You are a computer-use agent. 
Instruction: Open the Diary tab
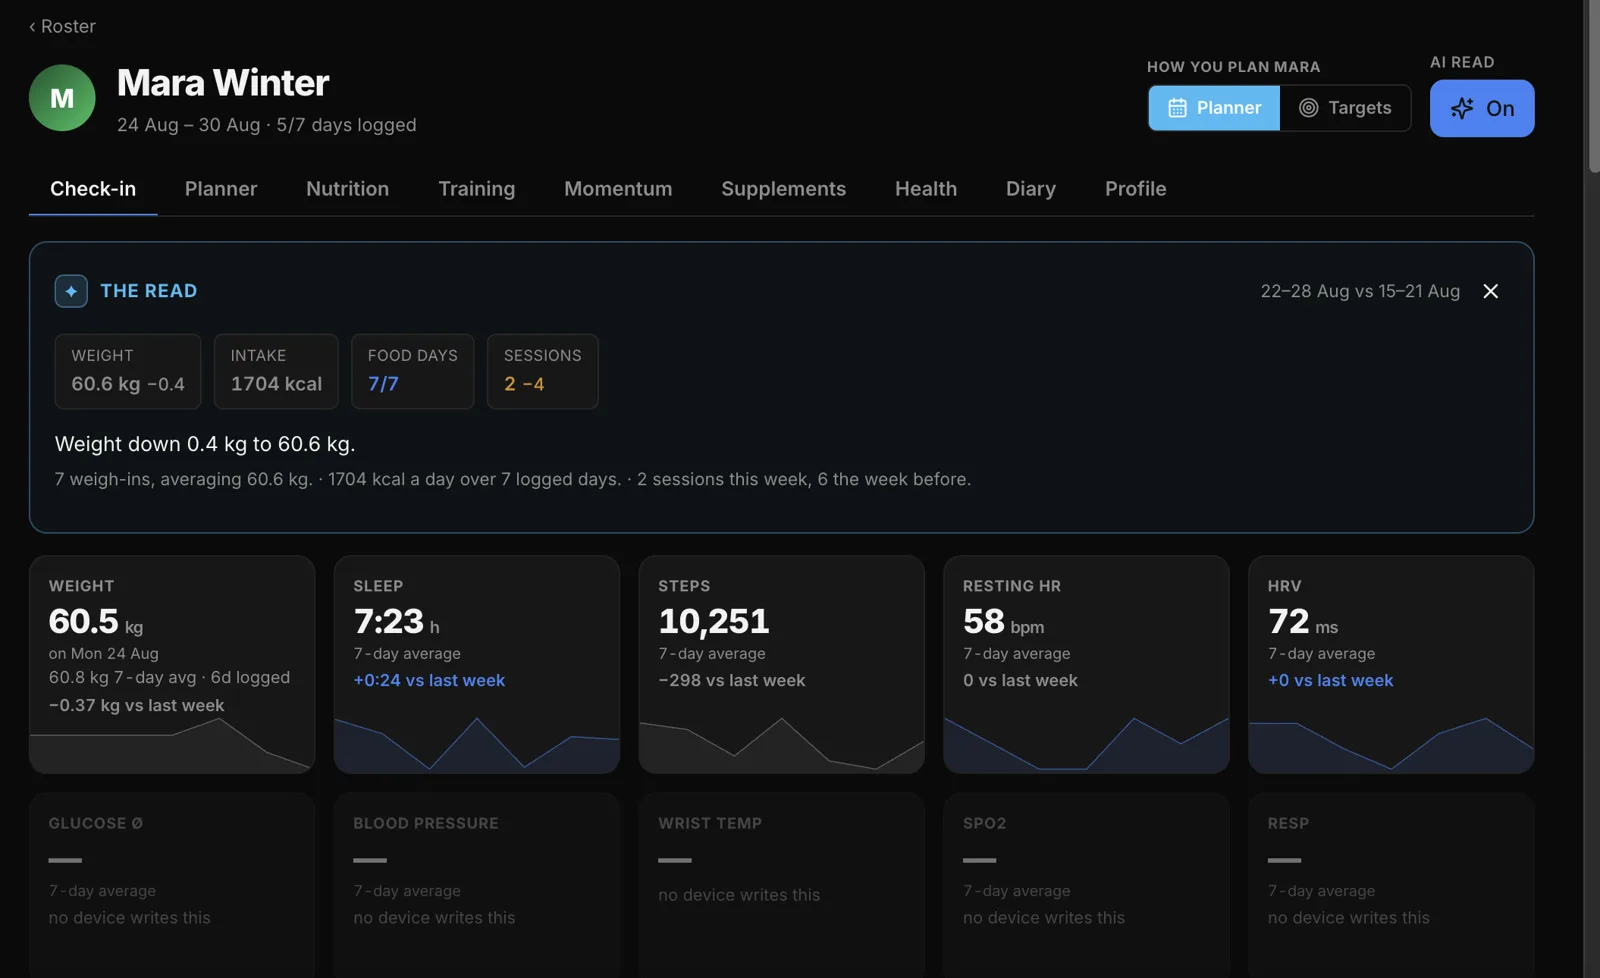1031,189
